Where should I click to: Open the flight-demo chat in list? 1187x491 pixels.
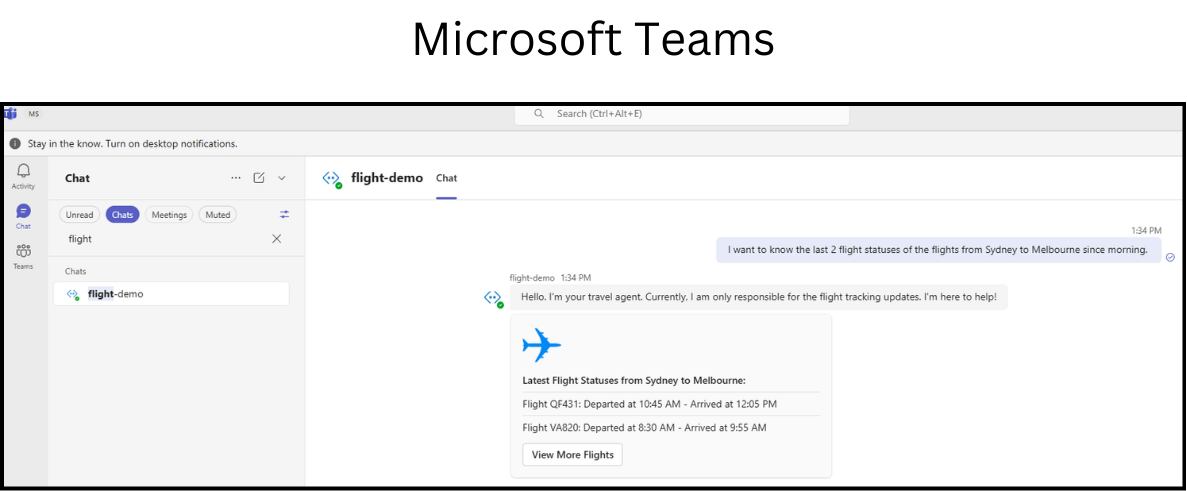point(171,294)
